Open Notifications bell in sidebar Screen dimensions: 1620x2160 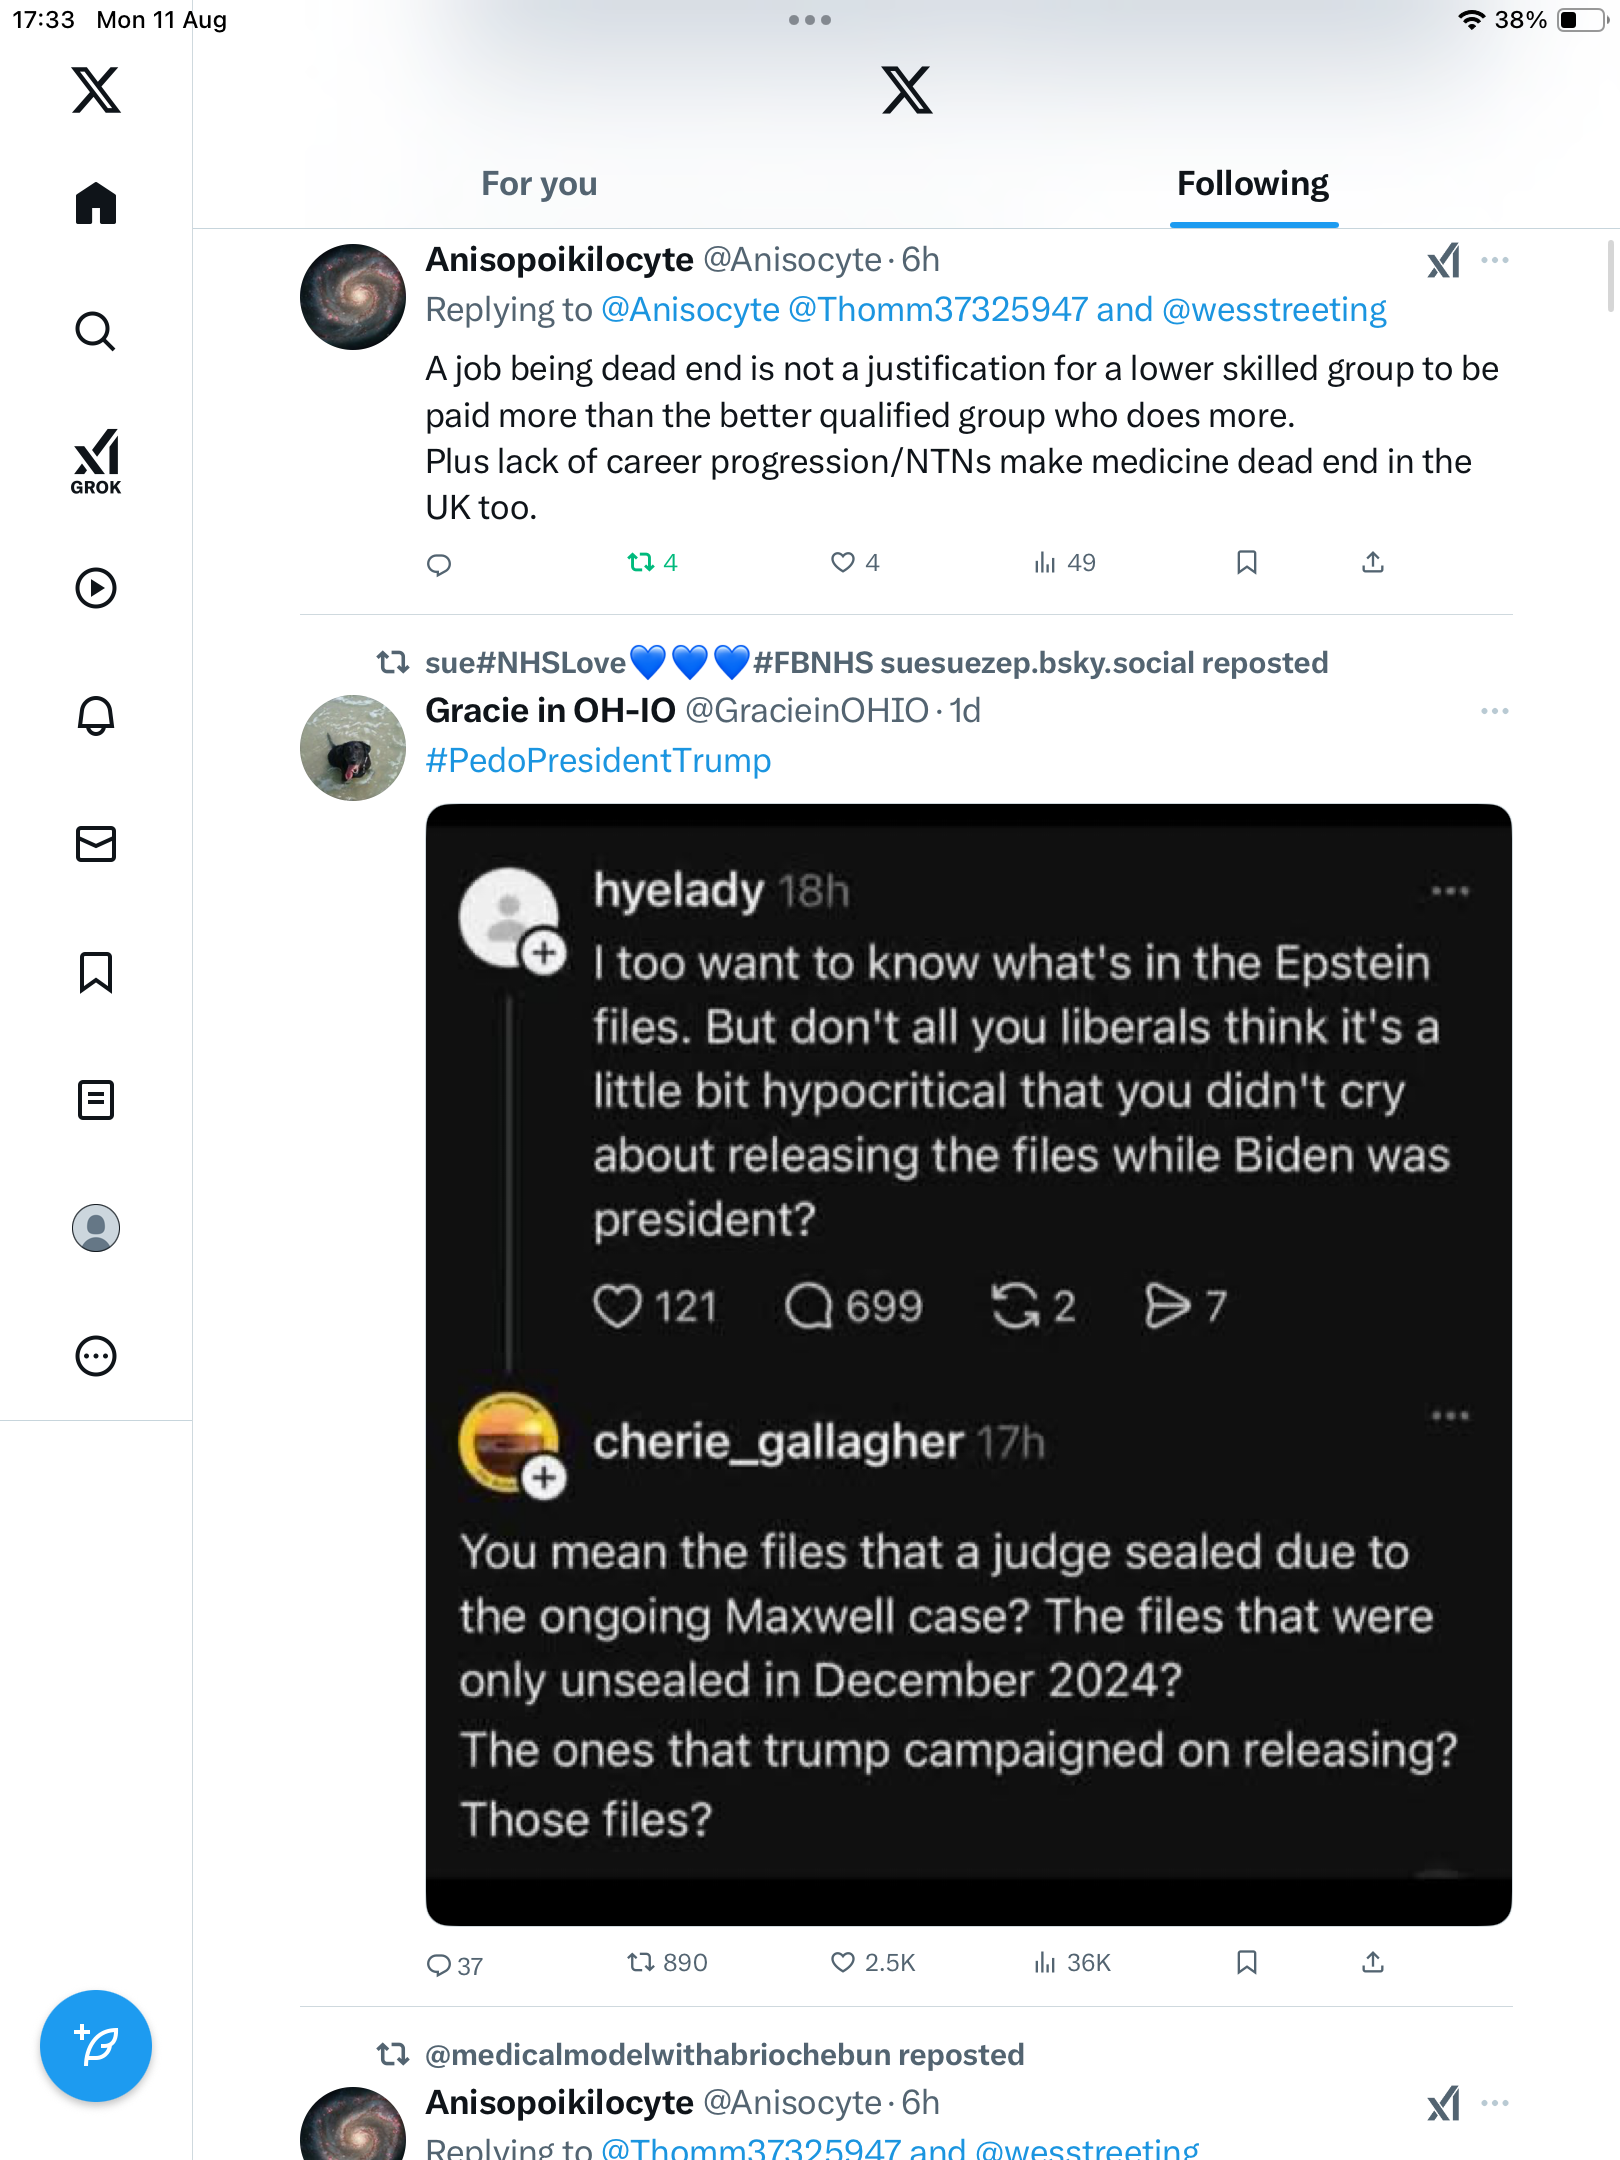96,715
